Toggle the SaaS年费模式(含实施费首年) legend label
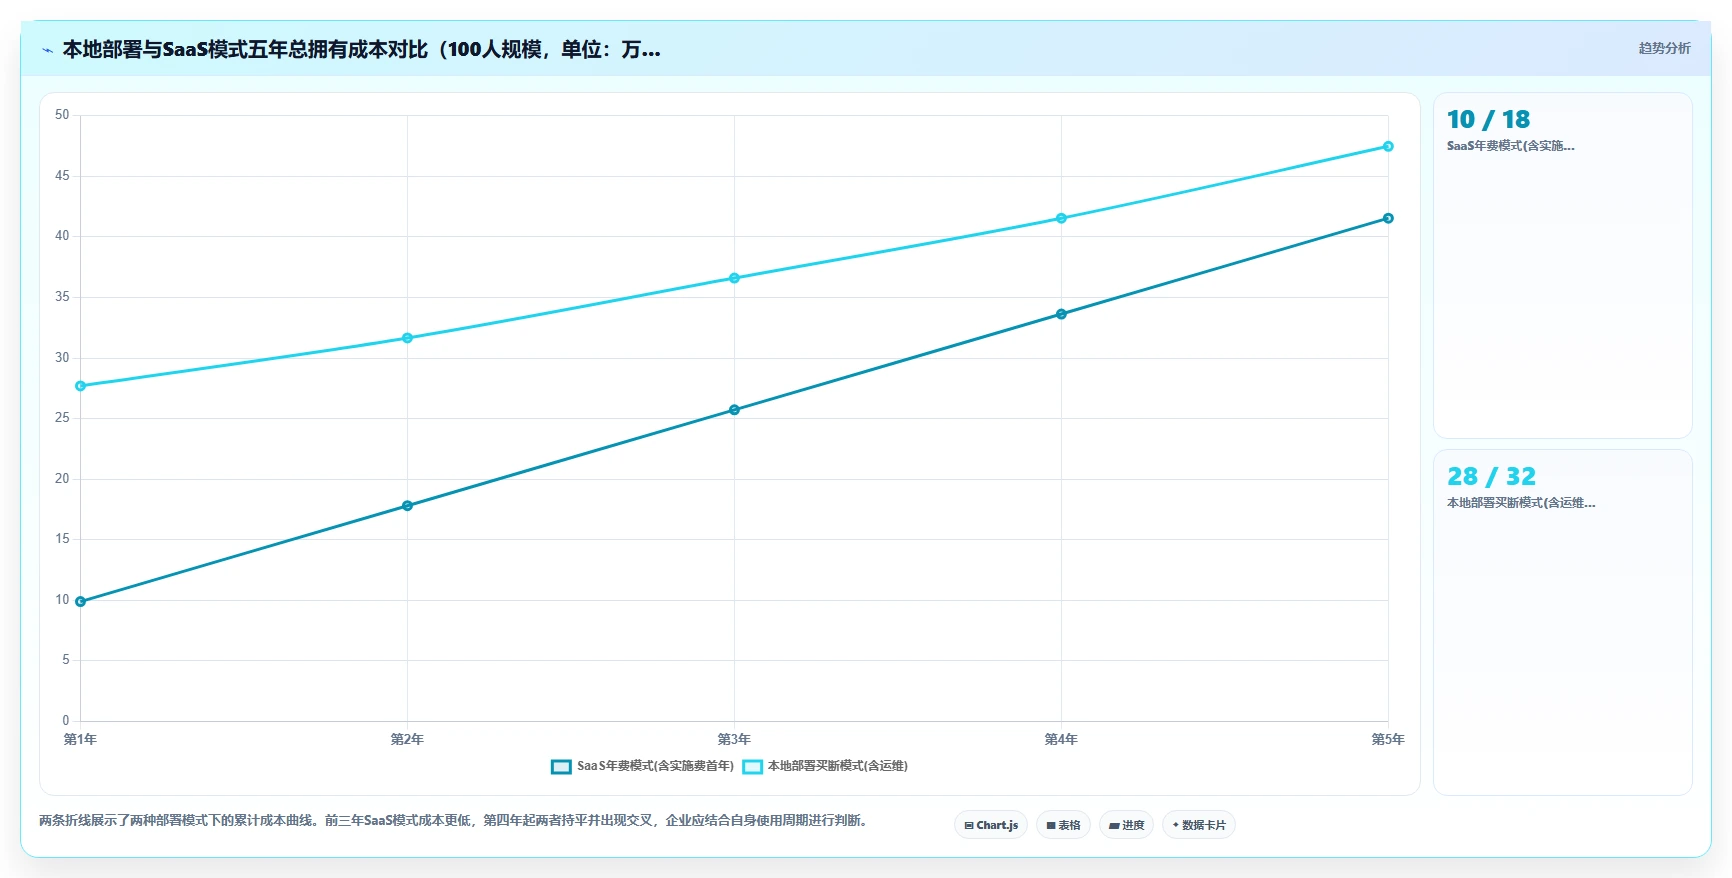The height and width of the screenshot is (878, 1732). point(655,766)
